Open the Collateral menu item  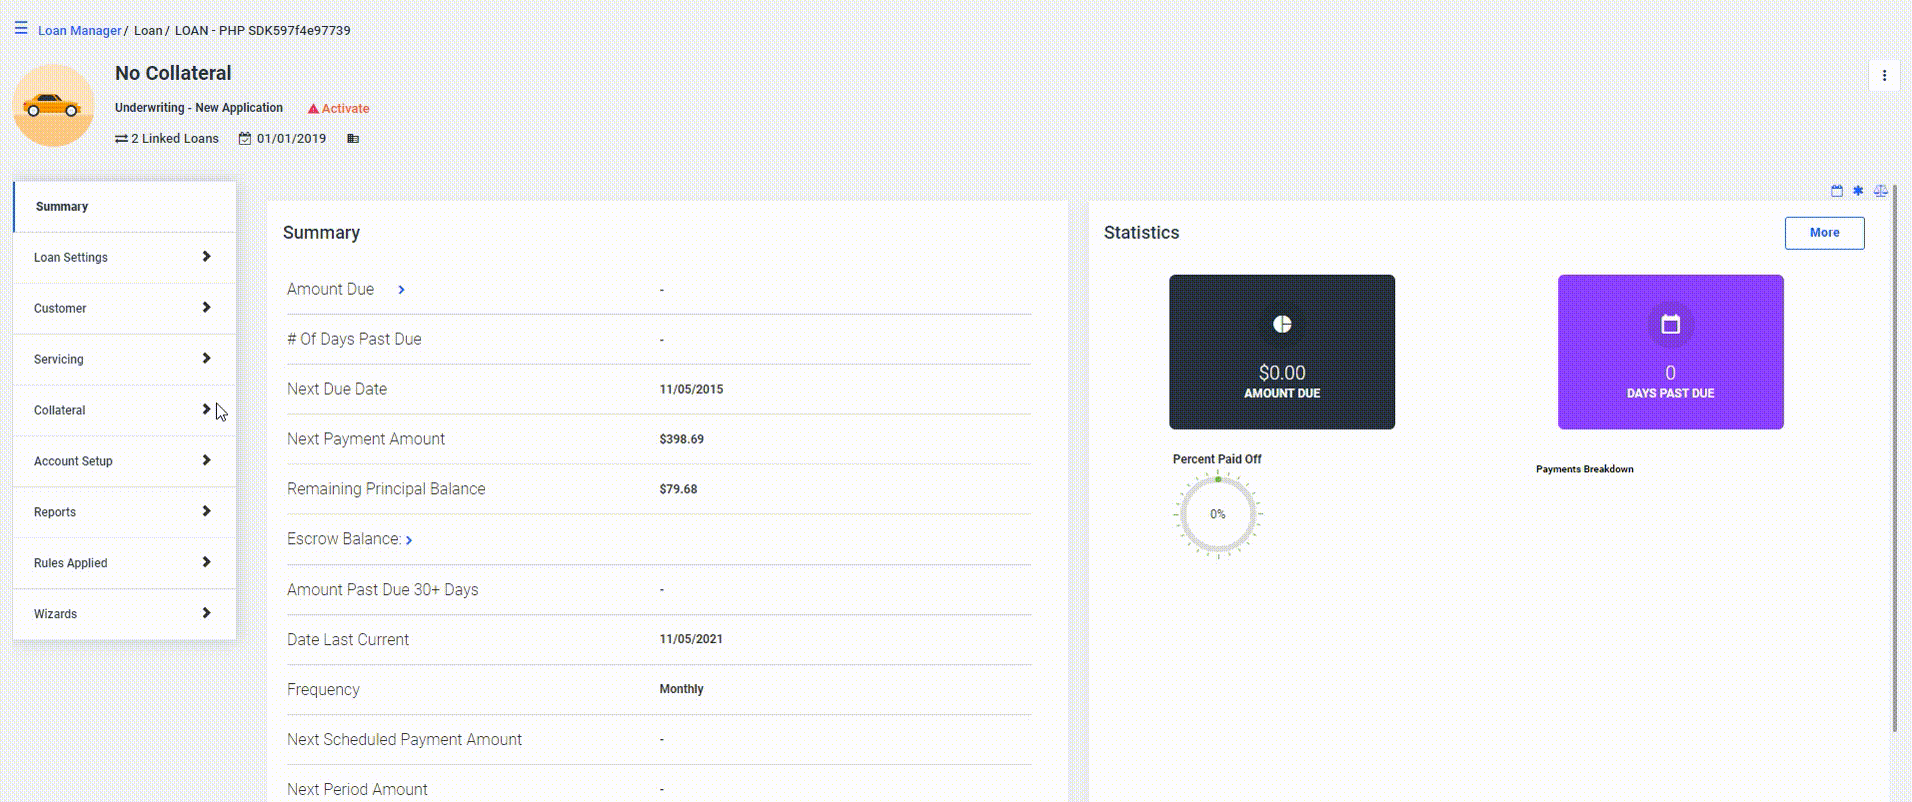click(x=125, y=411)
